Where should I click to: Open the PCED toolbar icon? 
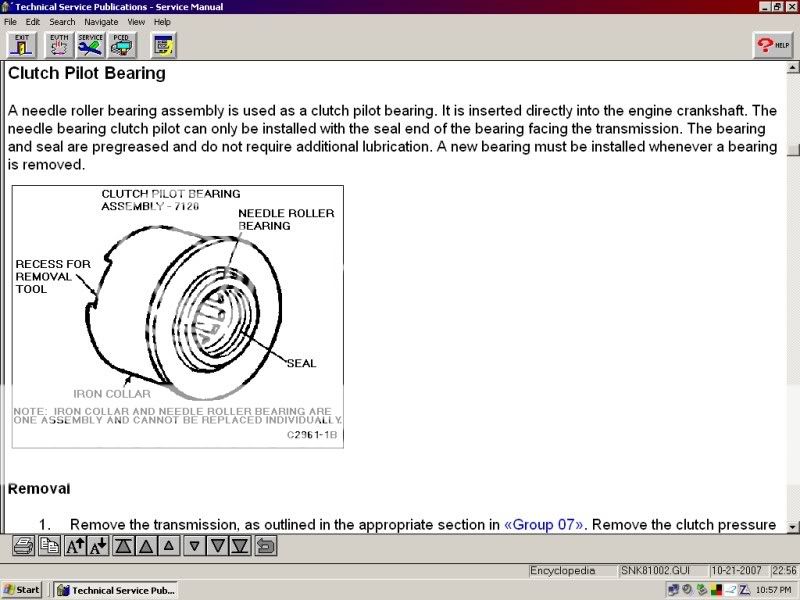point(123,44)
